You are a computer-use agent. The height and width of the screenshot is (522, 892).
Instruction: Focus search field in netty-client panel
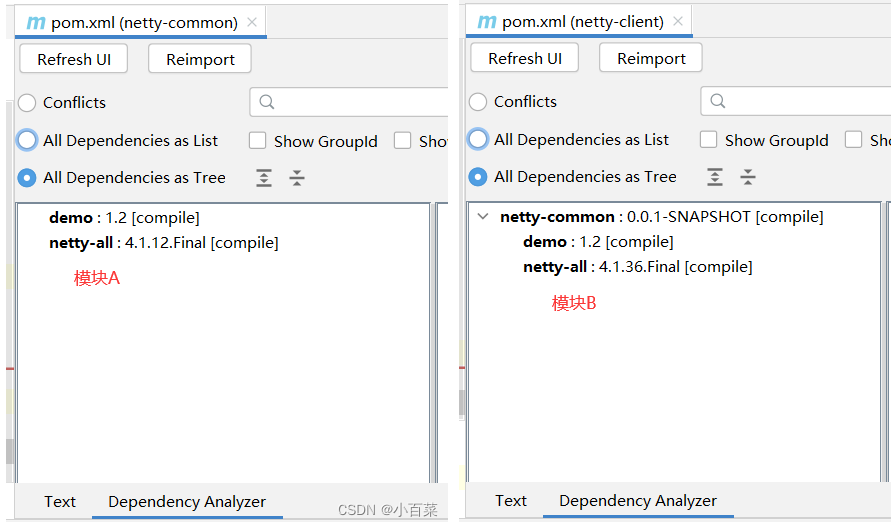click(796, 101)
